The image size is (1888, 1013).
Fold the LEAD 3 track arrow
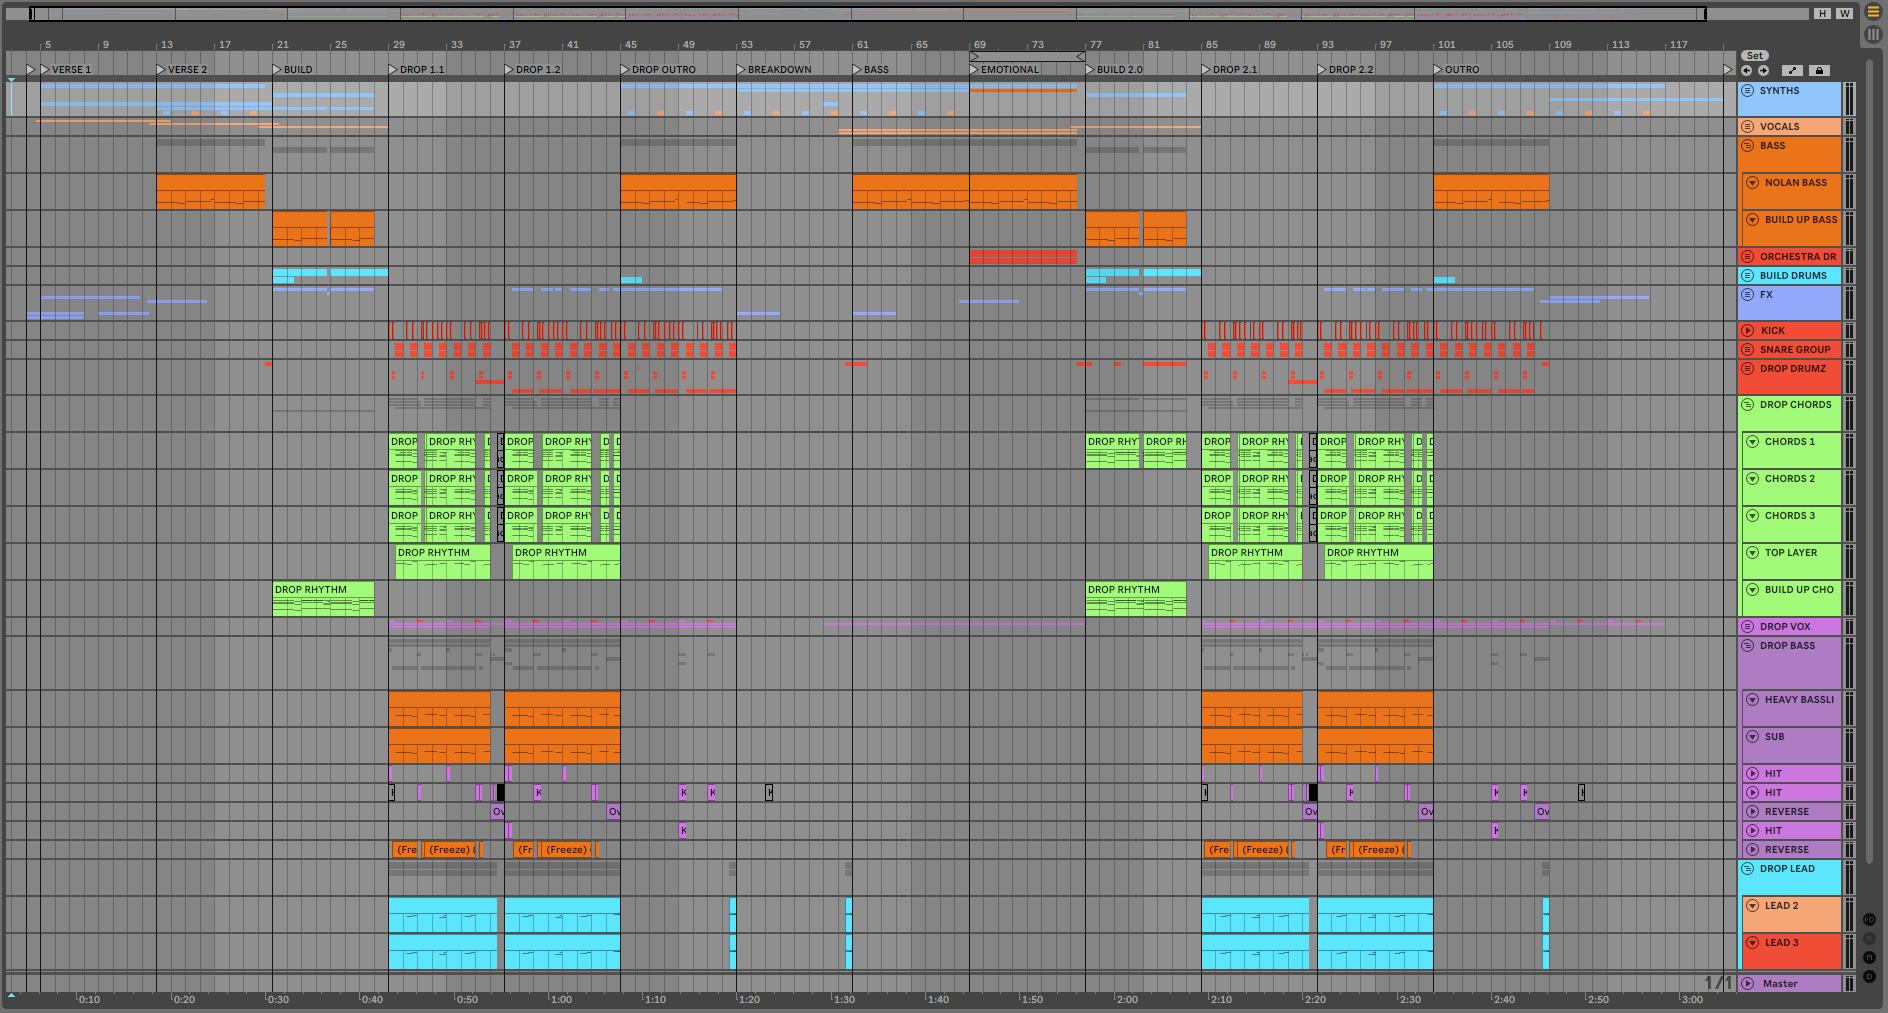(x=1752, y=943)
